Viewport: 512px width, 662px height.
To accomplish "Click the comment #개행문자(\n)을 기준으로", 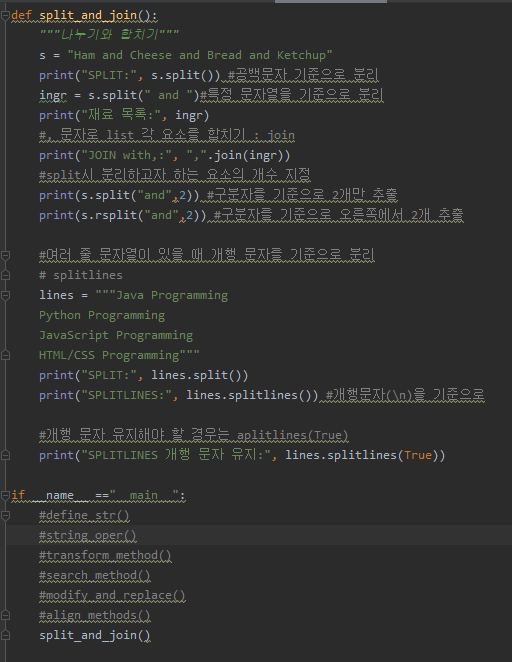I will (x=405, y=395).
